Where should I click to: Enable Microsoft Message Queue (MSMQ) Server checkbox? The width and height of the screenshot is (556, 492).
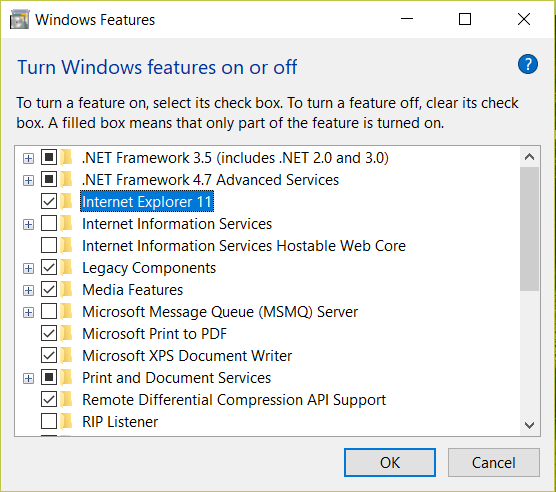click(49, 311)
